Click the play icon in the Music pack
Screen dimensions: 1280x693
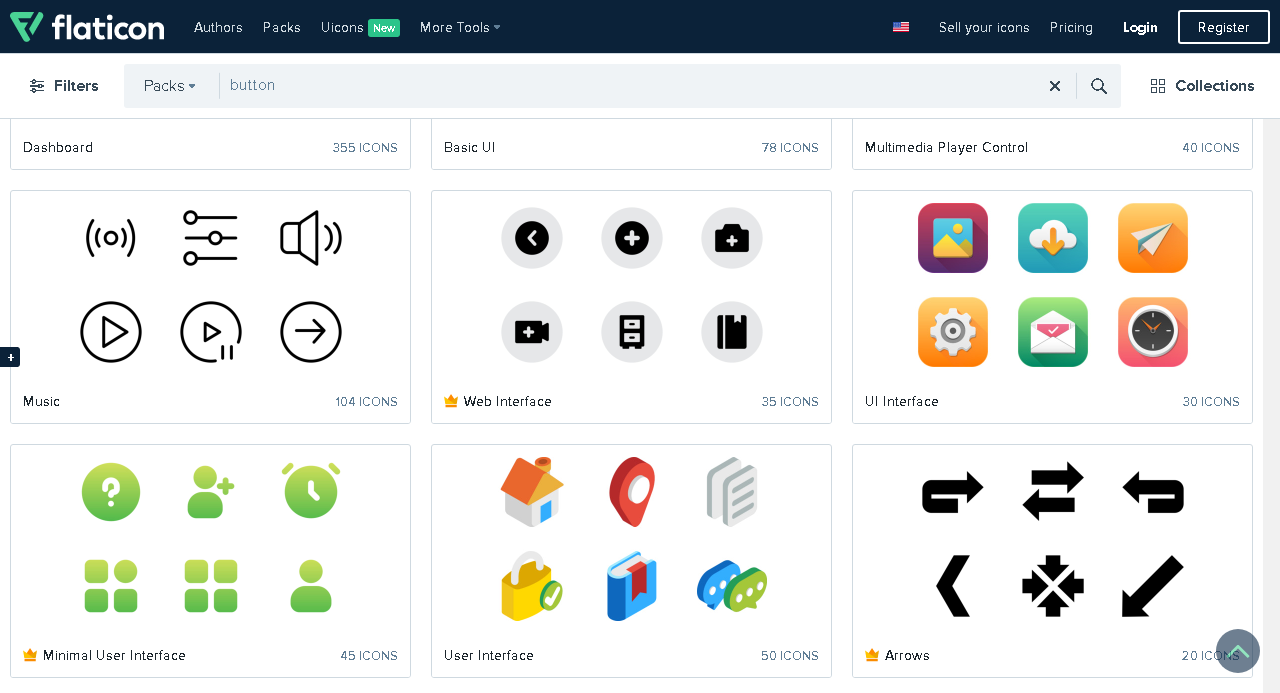111,332
